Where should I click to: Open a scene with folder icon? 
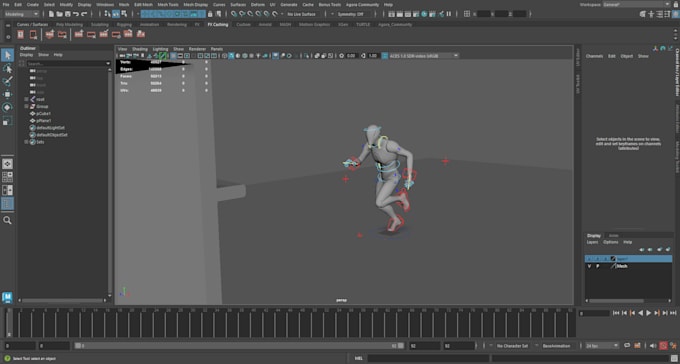tap(60, 14)
